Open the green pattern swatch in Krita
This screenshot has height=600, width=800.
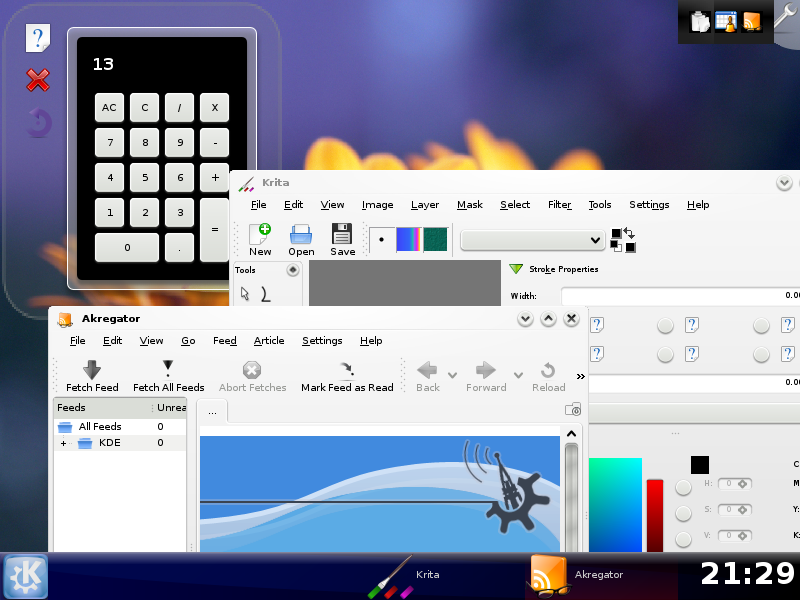435,239
